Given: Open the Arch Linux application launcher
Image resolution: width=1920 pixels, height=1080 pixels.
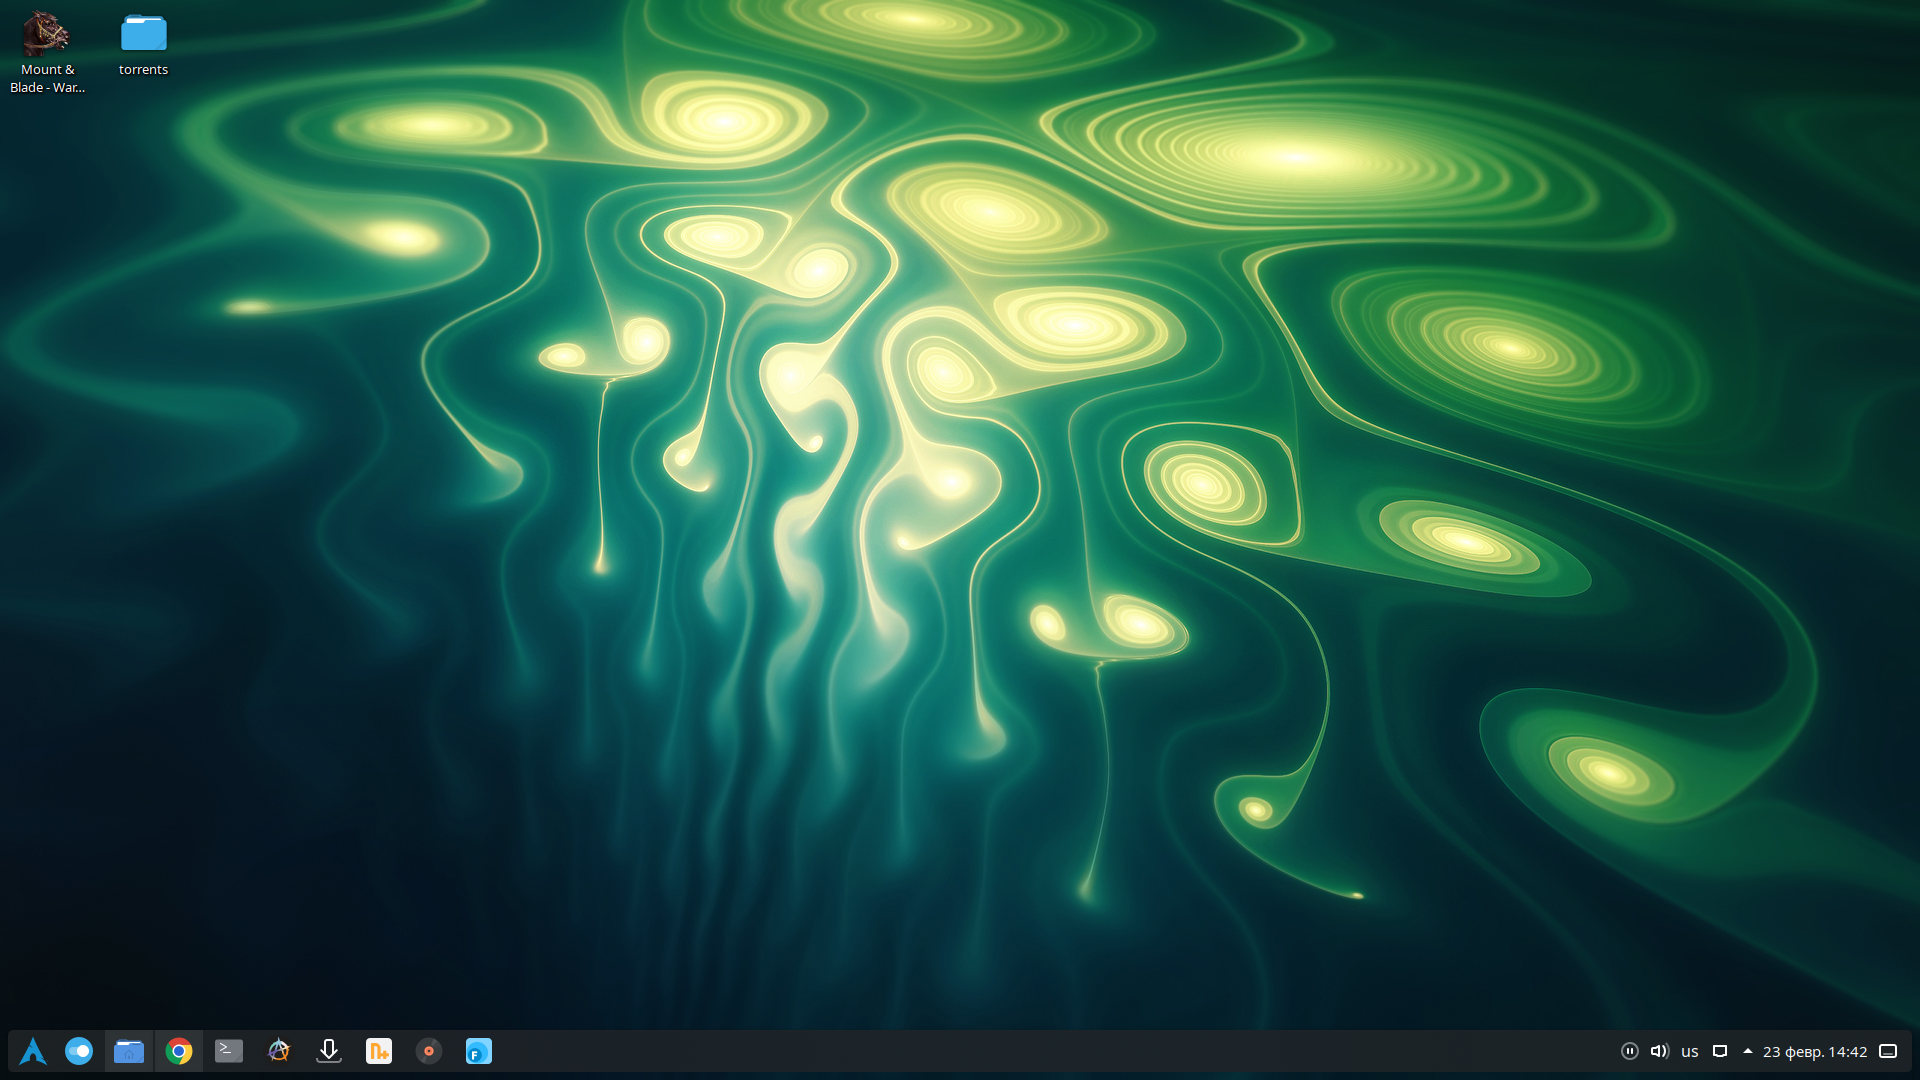Looking at the screenshot, I should (33, 1051).
